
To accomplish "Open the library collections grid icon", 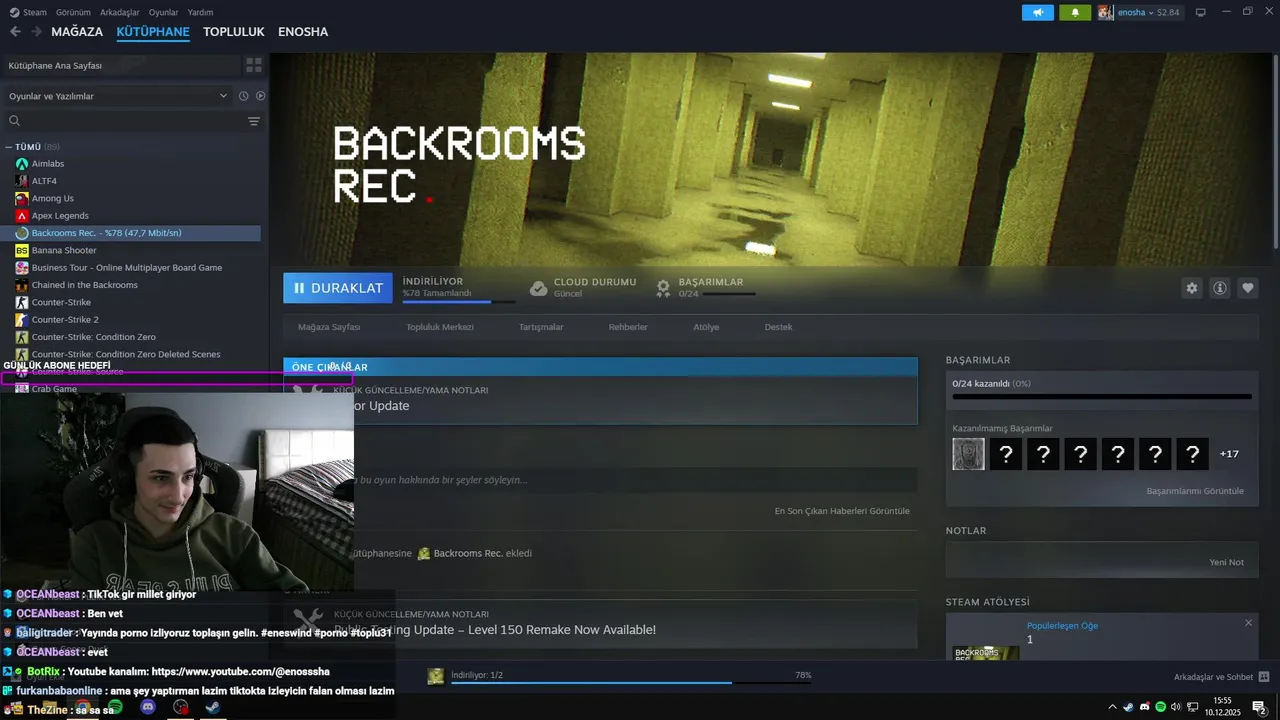I will [254, 65].
